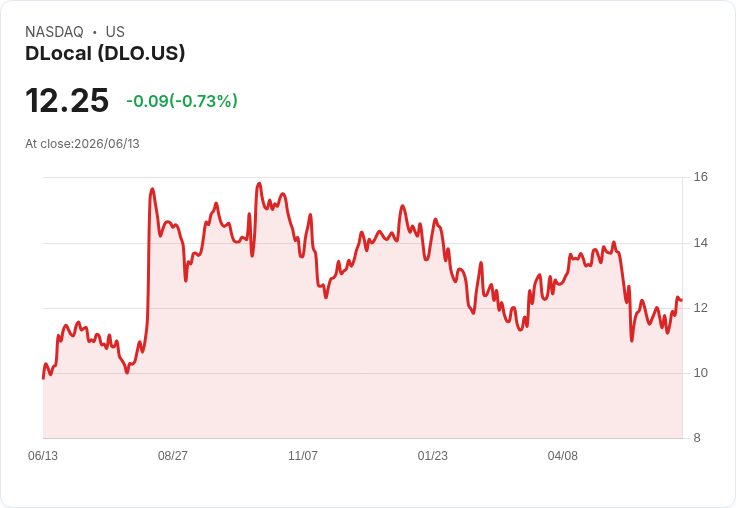Click the At close:2026/06/13 timestamp
This screenshot has width=736, height=508.
pos(82,144)
